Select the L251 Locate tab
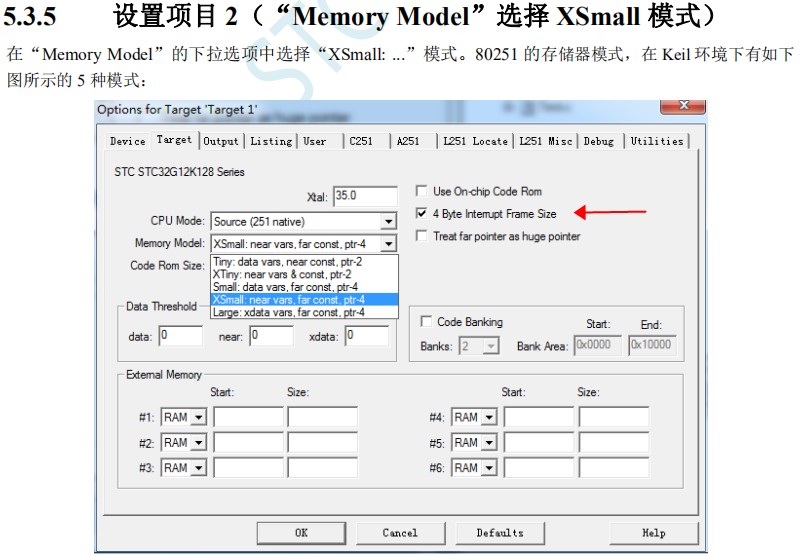This screenshot has height=557, width=806. coord(475,141)
